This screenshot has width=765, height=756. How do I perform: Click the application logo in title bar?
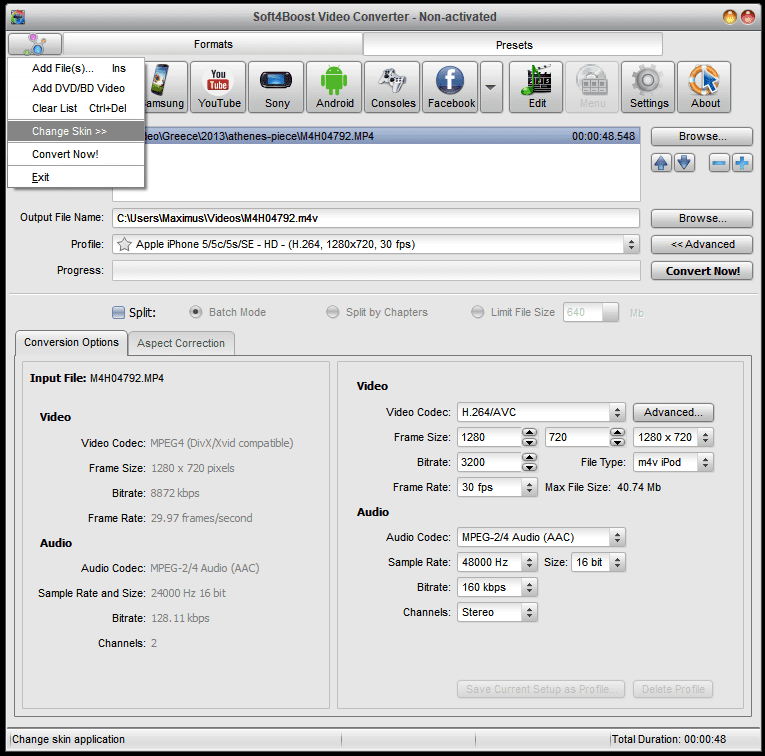[x=18, y=17]
